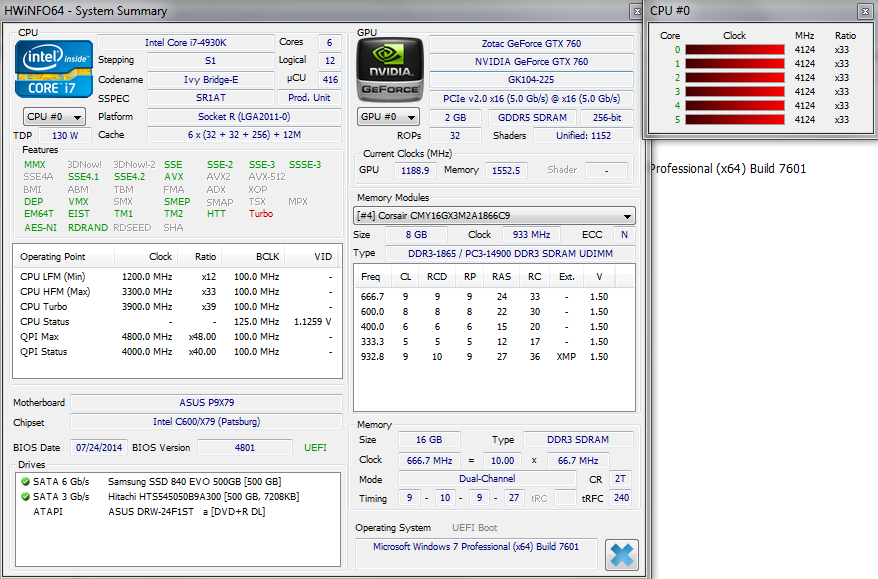This screenshot has width=878, height=579.
Task: Click the Unified: 1152 shaders field
Action: tap(583, 136)
